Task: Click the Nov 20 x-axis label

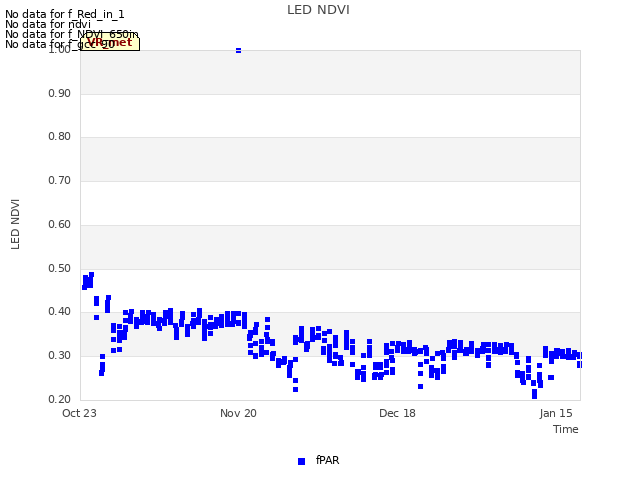Action: 238,413
